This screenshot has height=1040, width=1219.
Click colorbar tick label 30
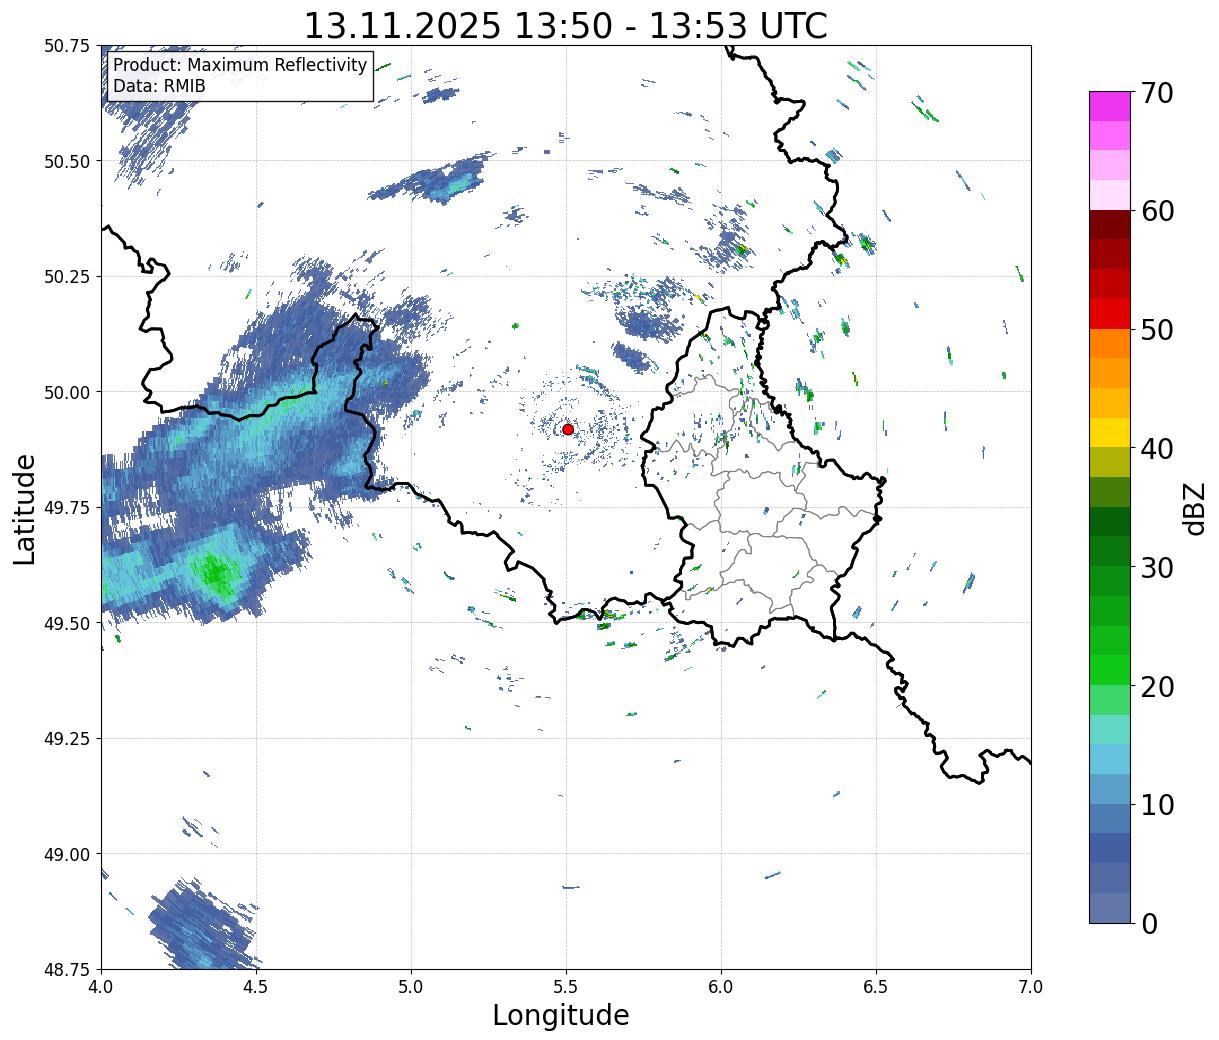pos(1157,568)
